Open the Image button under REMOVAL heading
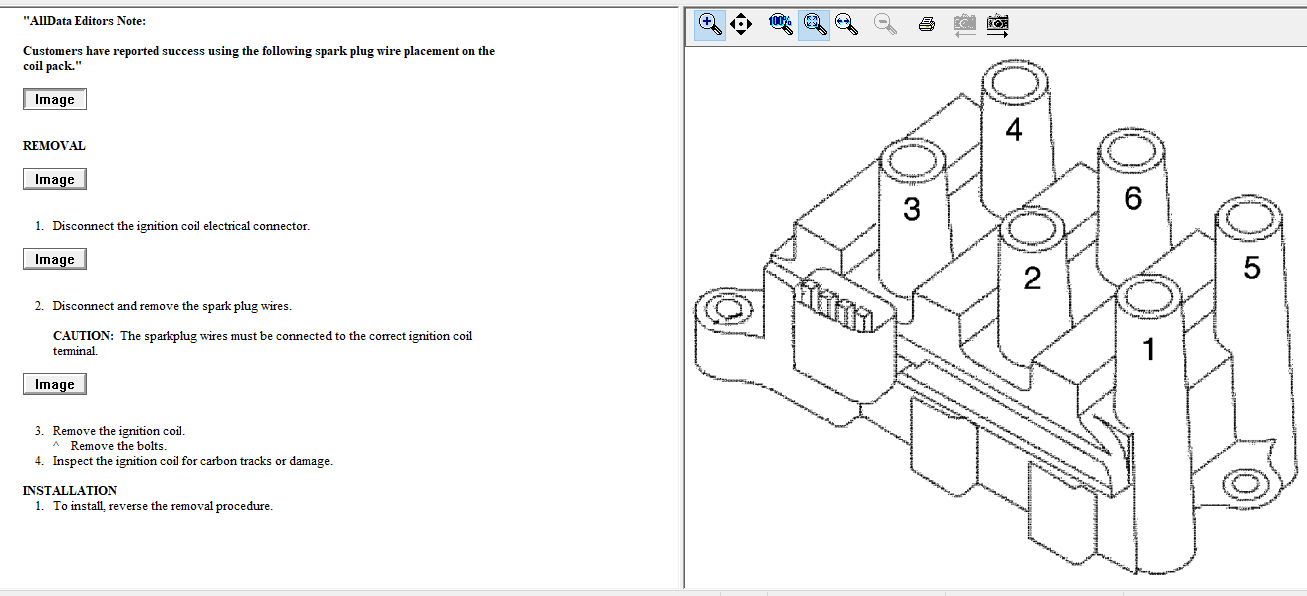The width and height of the screenshot is (1307, 596). tap(55, 179)
